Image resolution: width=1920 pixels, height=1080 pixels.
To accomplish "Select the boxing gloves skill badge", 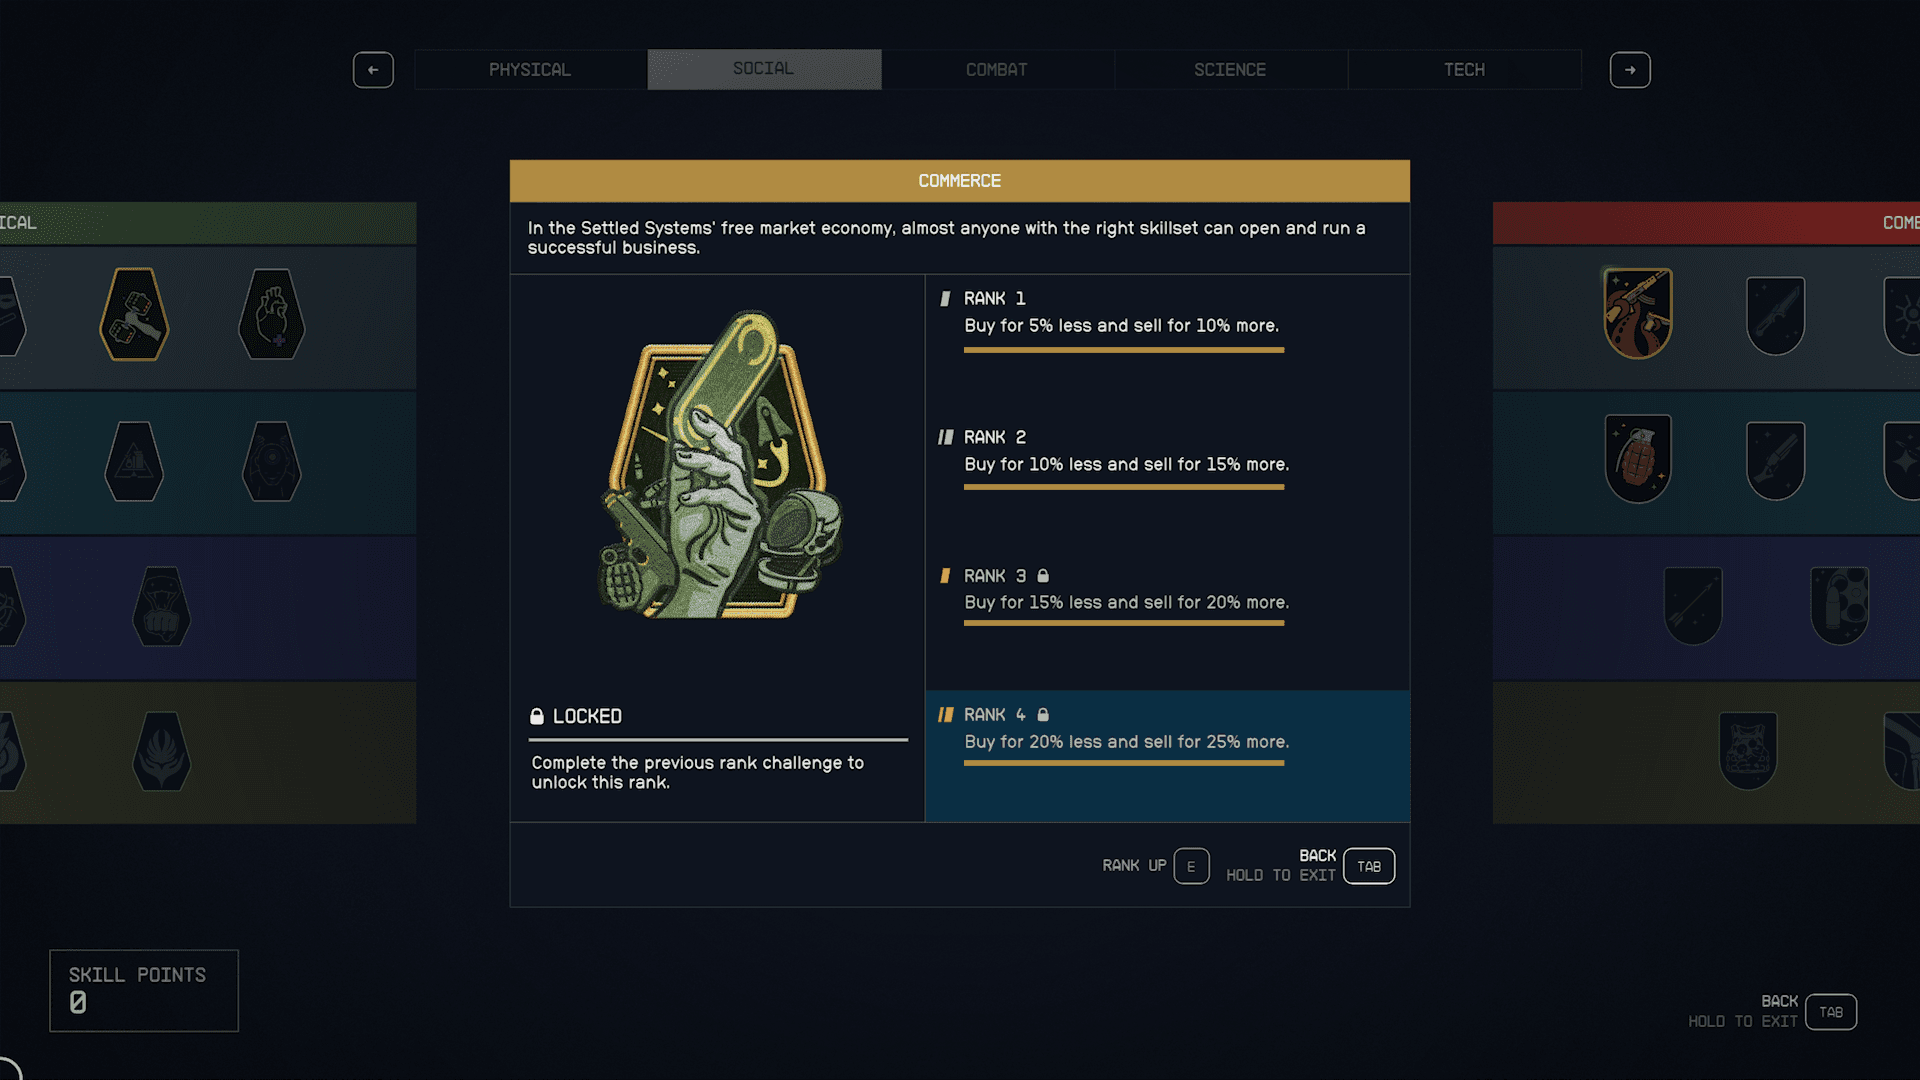I will tap(134, 314).
